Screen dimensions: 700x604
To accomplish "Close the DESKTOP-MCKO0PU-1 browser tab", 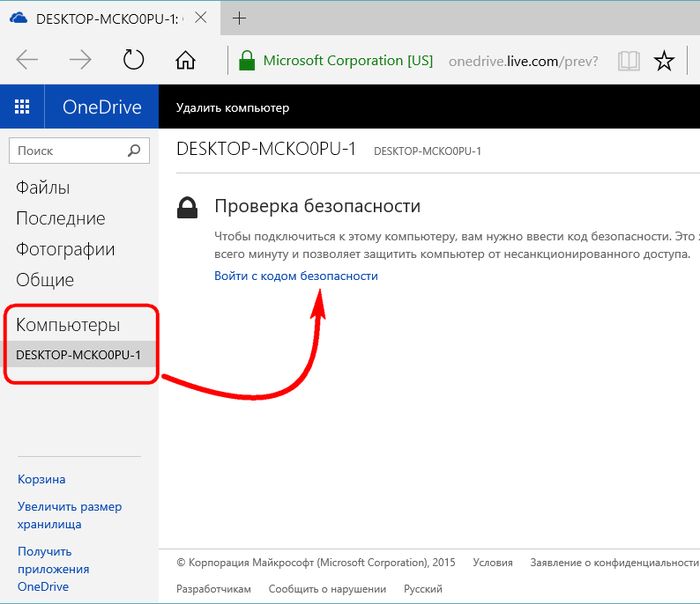I will point(201,18).
